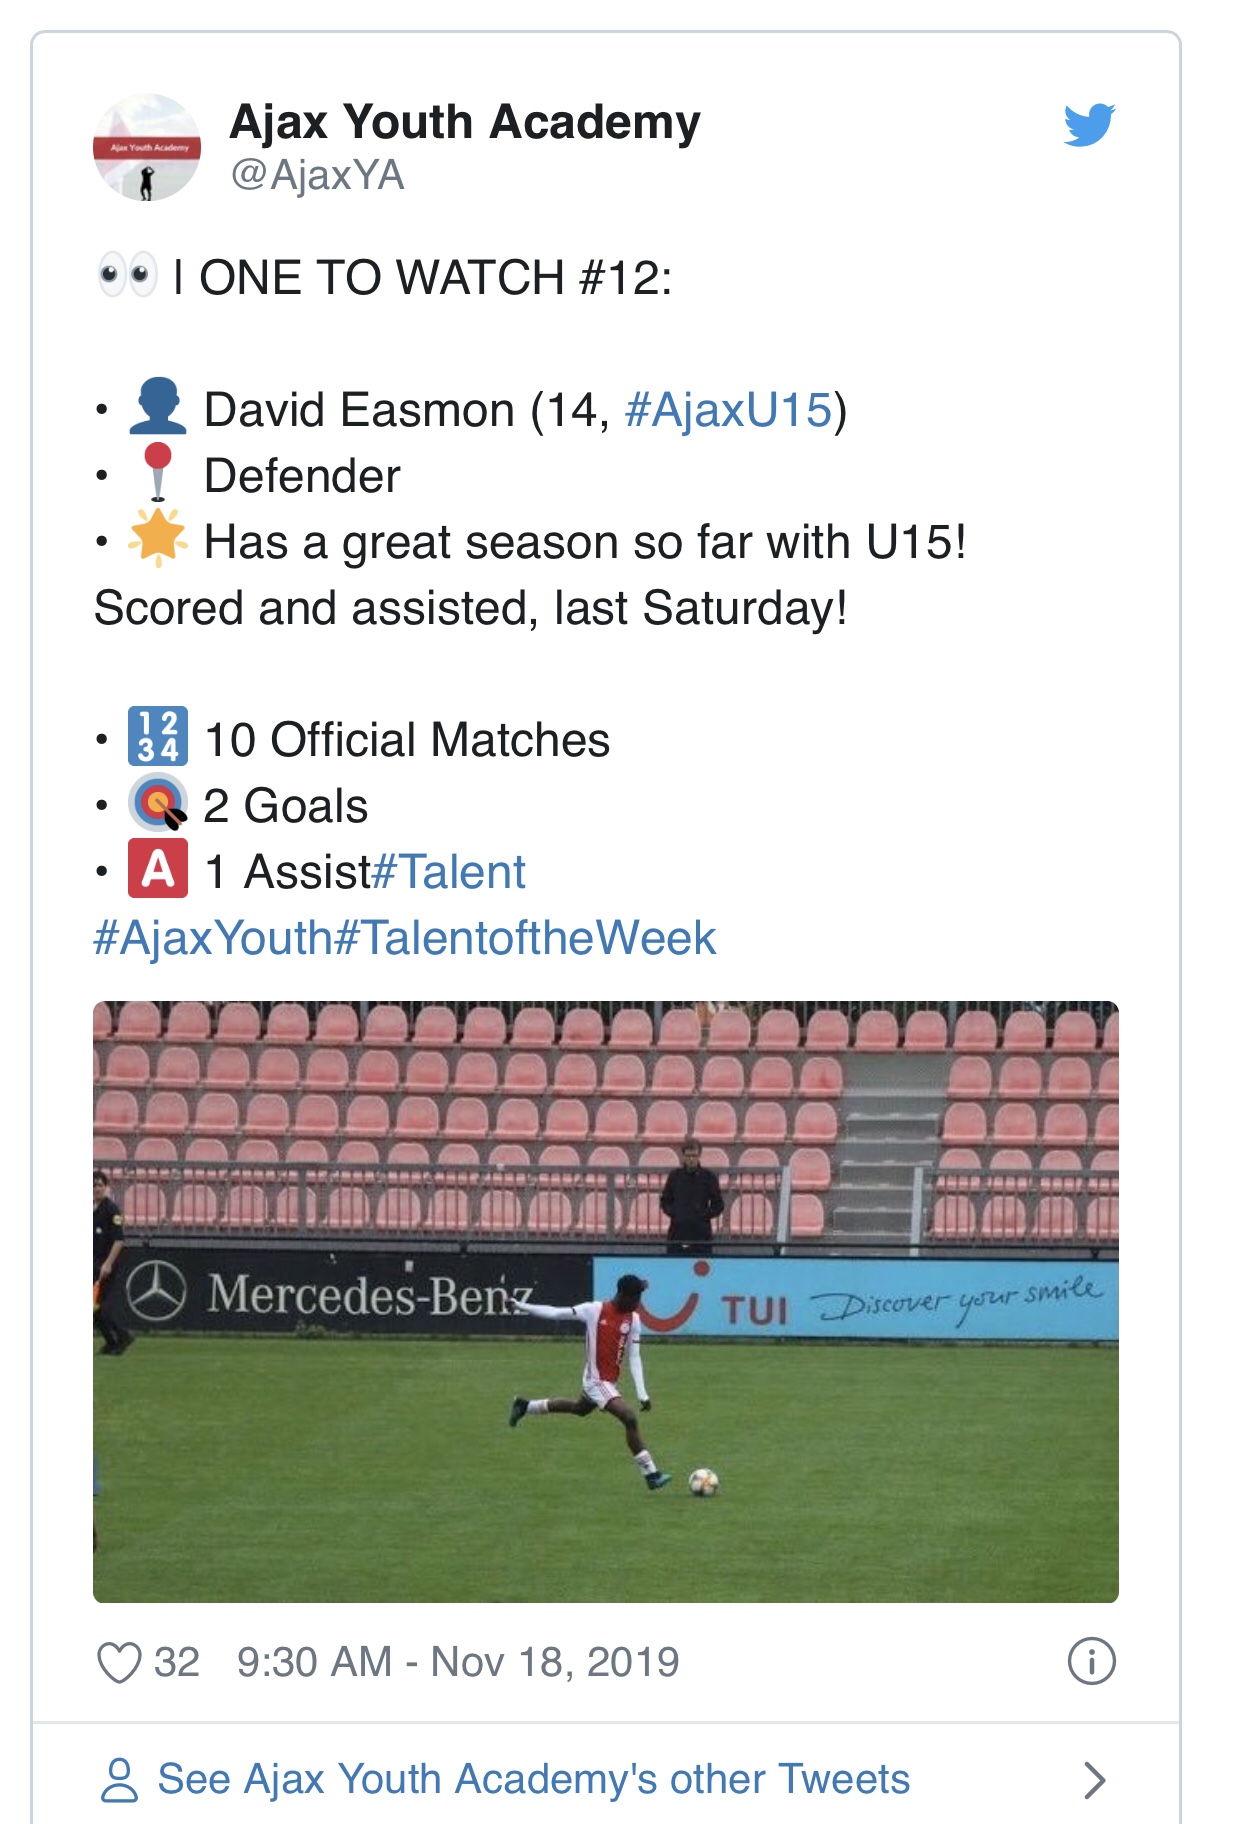
Task: Click the 32 likes count
Action: coord(177,1662)
